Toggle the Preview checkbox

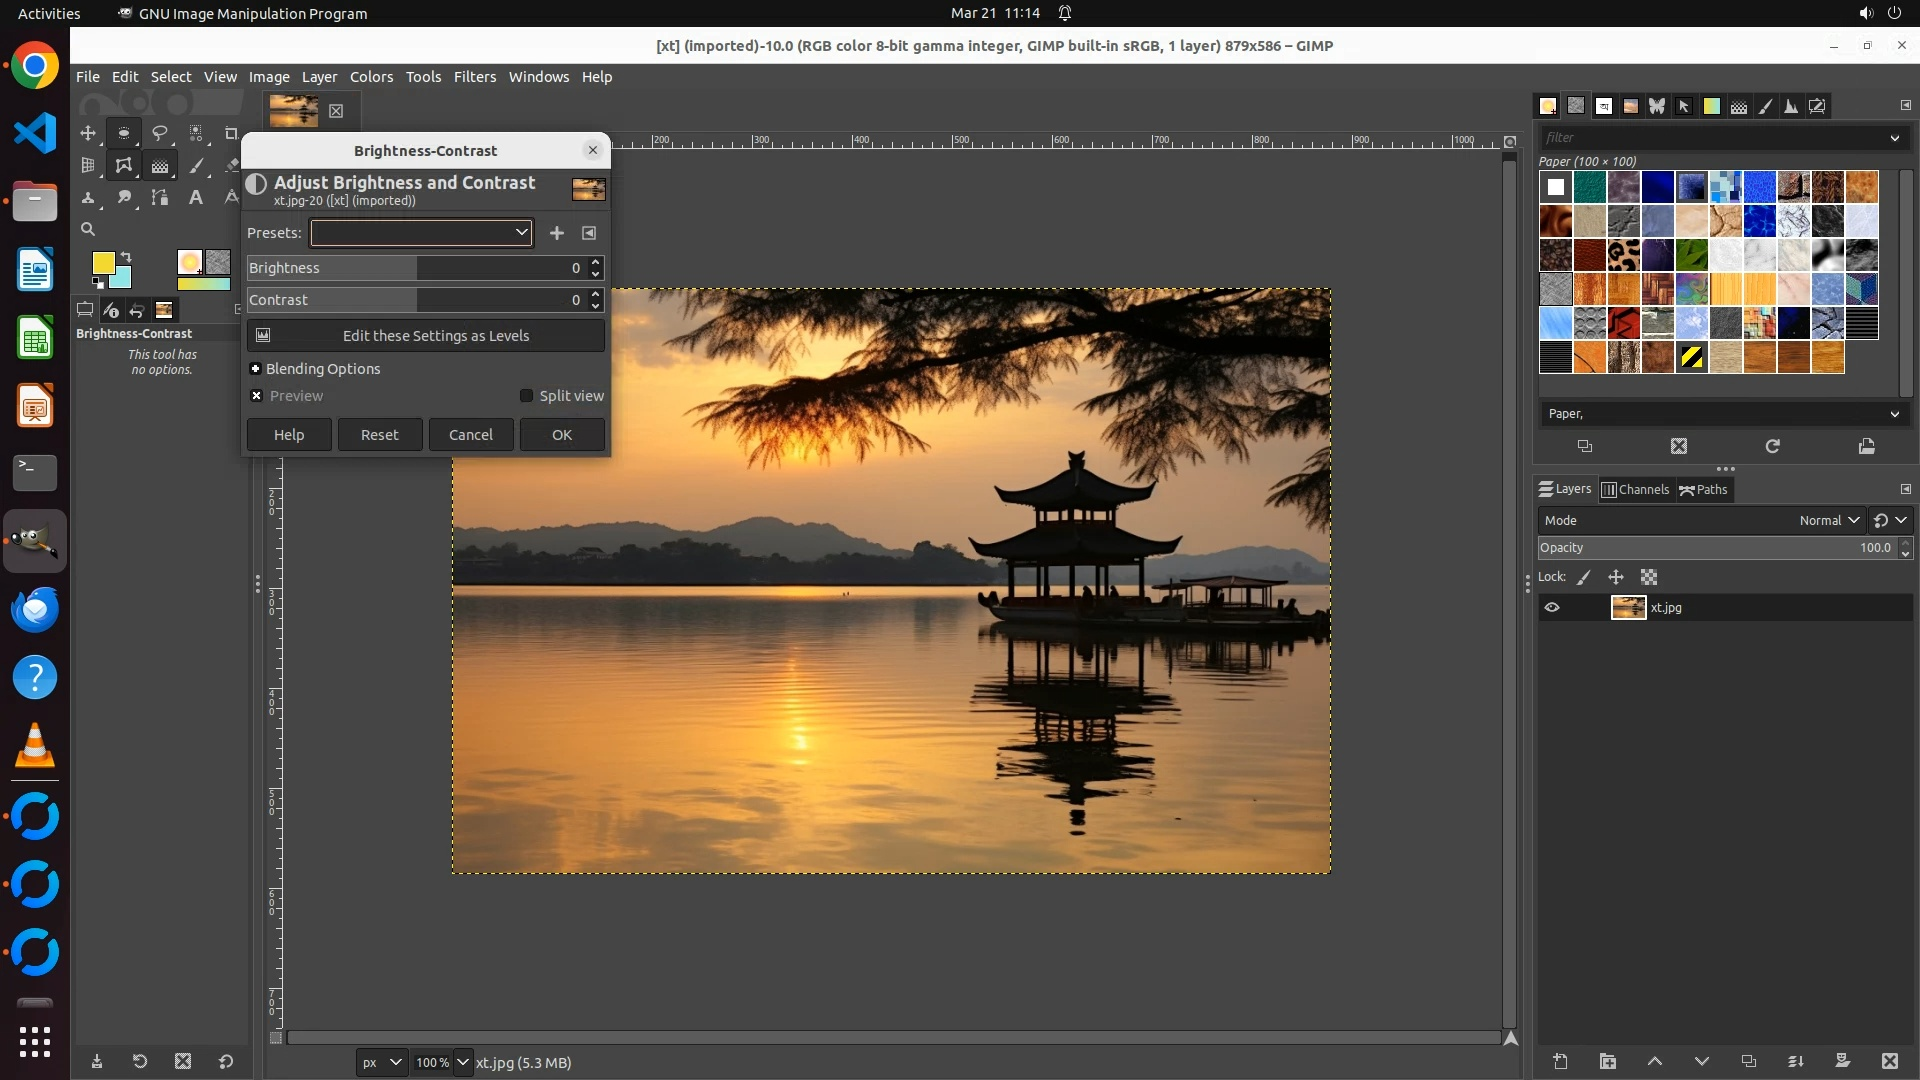tap(257, 396)
